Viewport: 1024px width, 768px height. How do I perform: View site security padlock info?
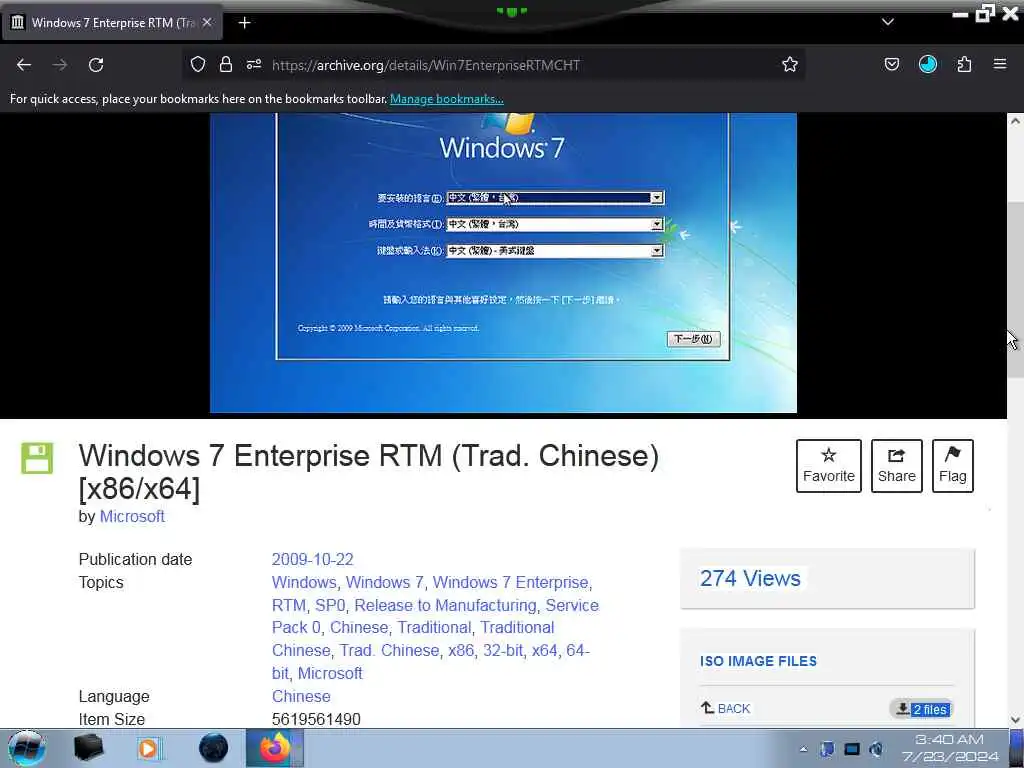pos(226,64)
